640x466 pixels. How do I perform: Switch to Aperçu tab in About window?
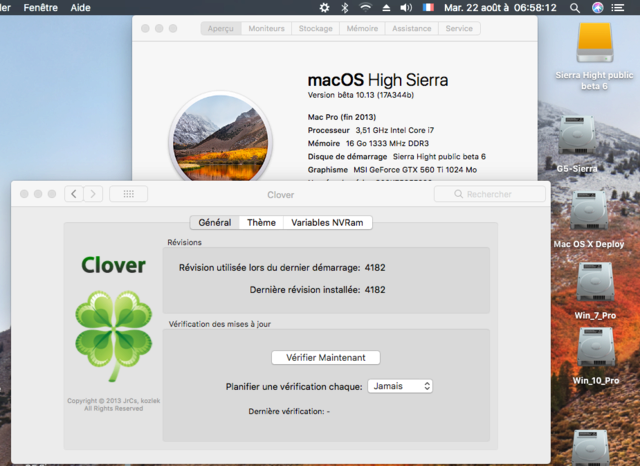point(220,29)
